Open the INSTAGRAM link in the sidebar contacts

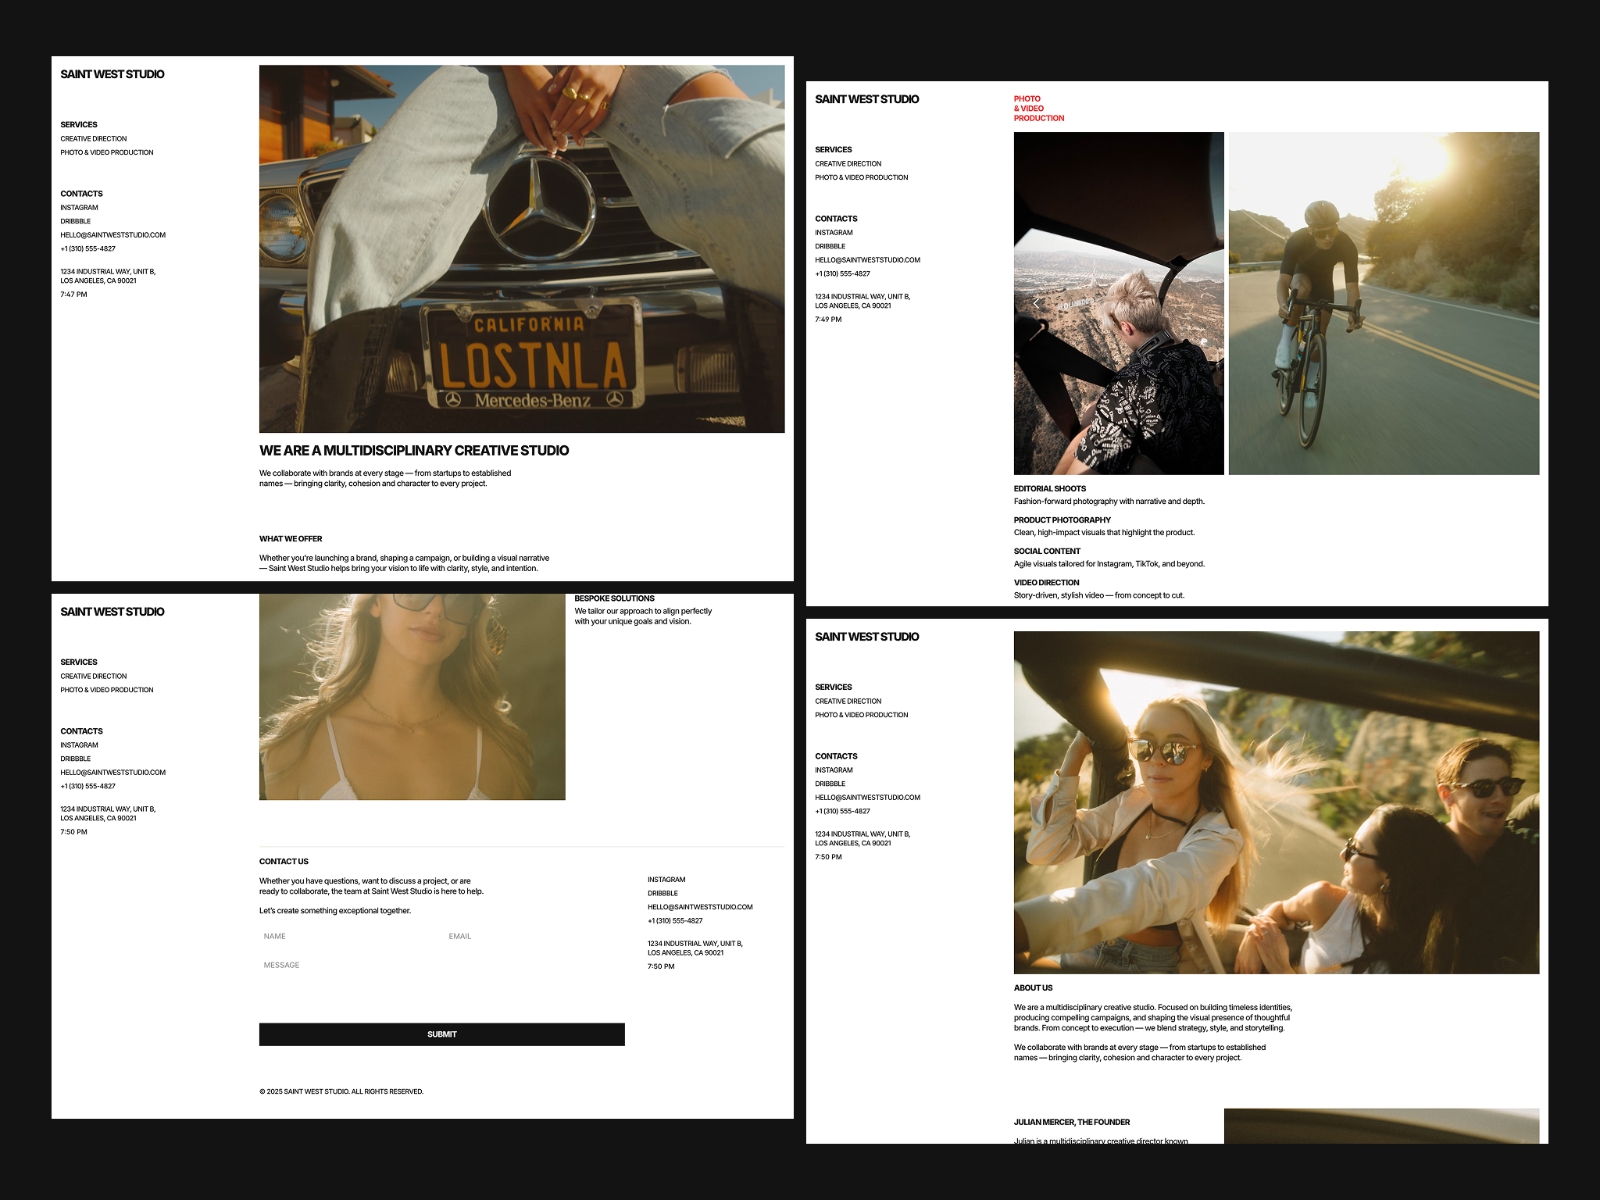point(78,207)
